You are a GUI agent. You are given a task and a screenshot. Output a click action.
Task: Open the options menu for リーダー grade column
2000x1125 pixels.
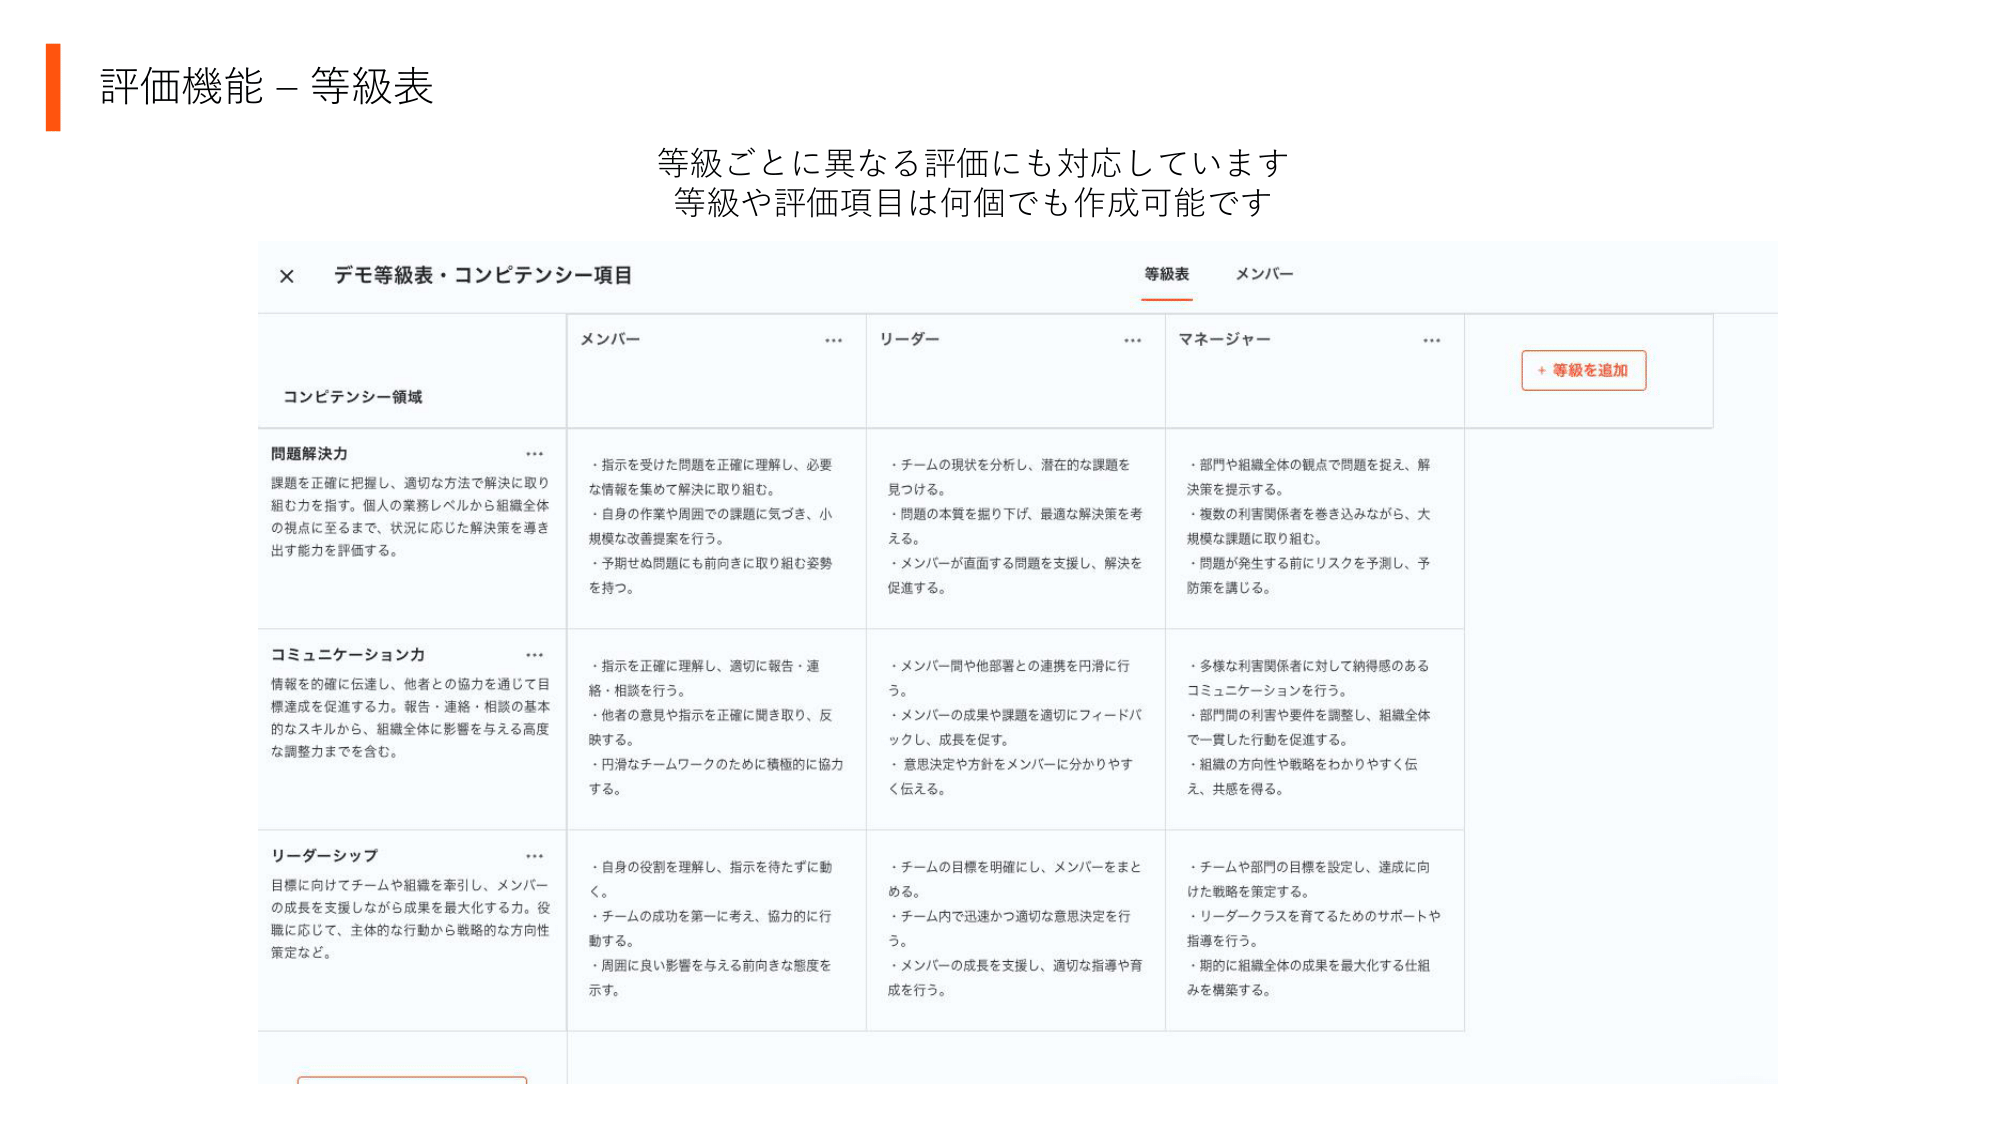pos(1133,340)
